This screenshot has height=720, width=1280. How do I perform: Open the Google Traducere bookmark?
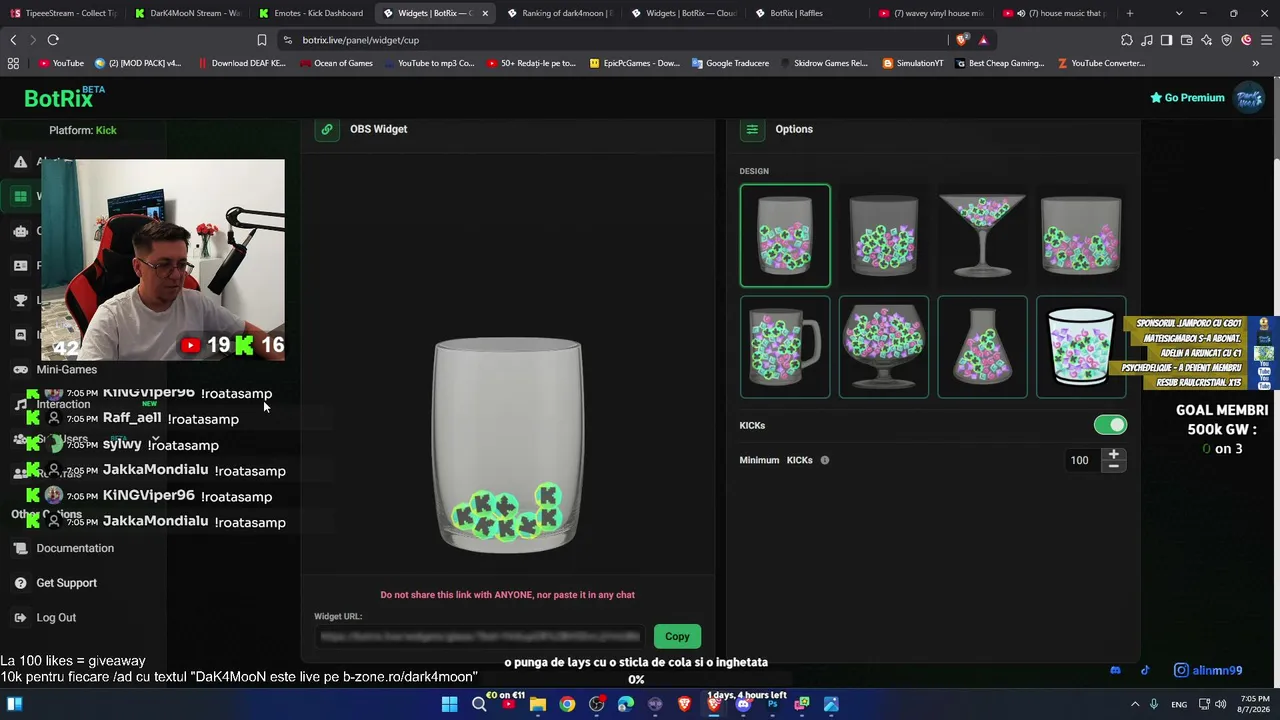[730, 63]
